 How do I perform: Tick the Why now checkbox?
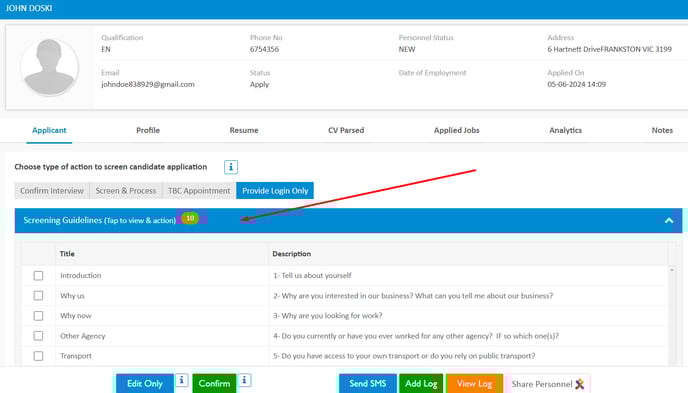click(x=38, y=316)
